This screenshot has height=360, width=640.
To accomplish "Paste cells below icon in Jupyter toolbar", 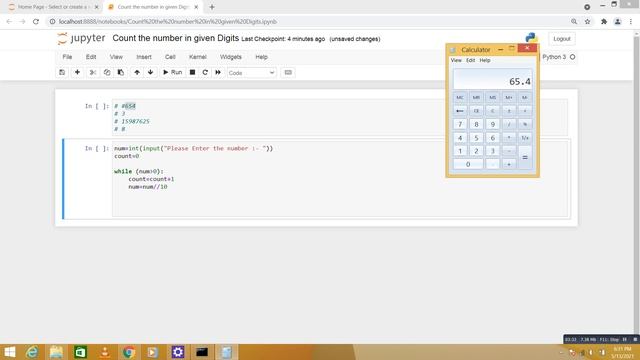I will (x=121, y=72).
